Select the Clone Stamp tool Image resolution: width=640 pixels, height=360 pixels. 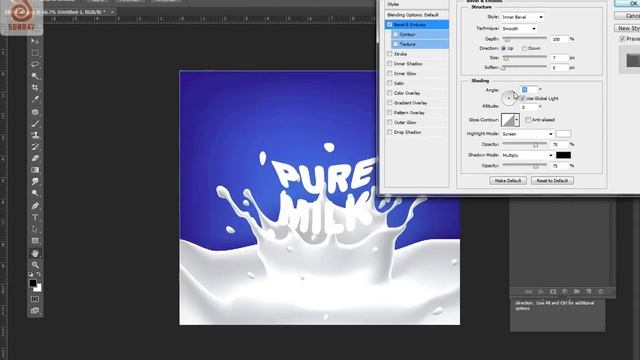click(x=35, y=135)
